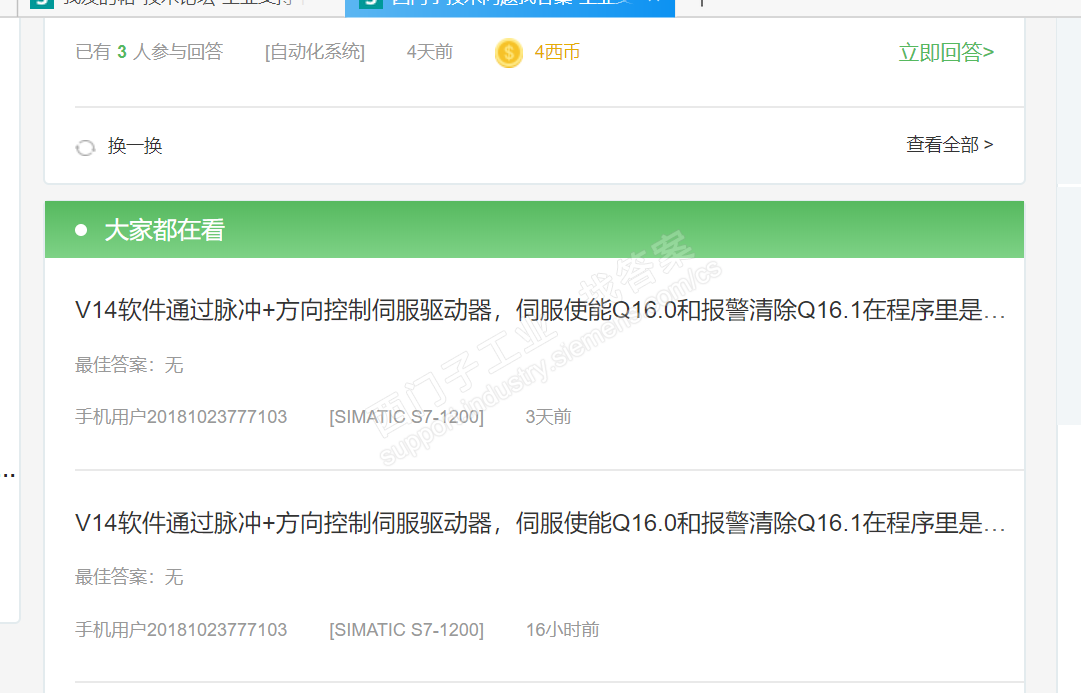Click the 已有 3 人参与回答 text
Image resolution: width=1081 pixels, height=693 pixels.
click(149, 52)
